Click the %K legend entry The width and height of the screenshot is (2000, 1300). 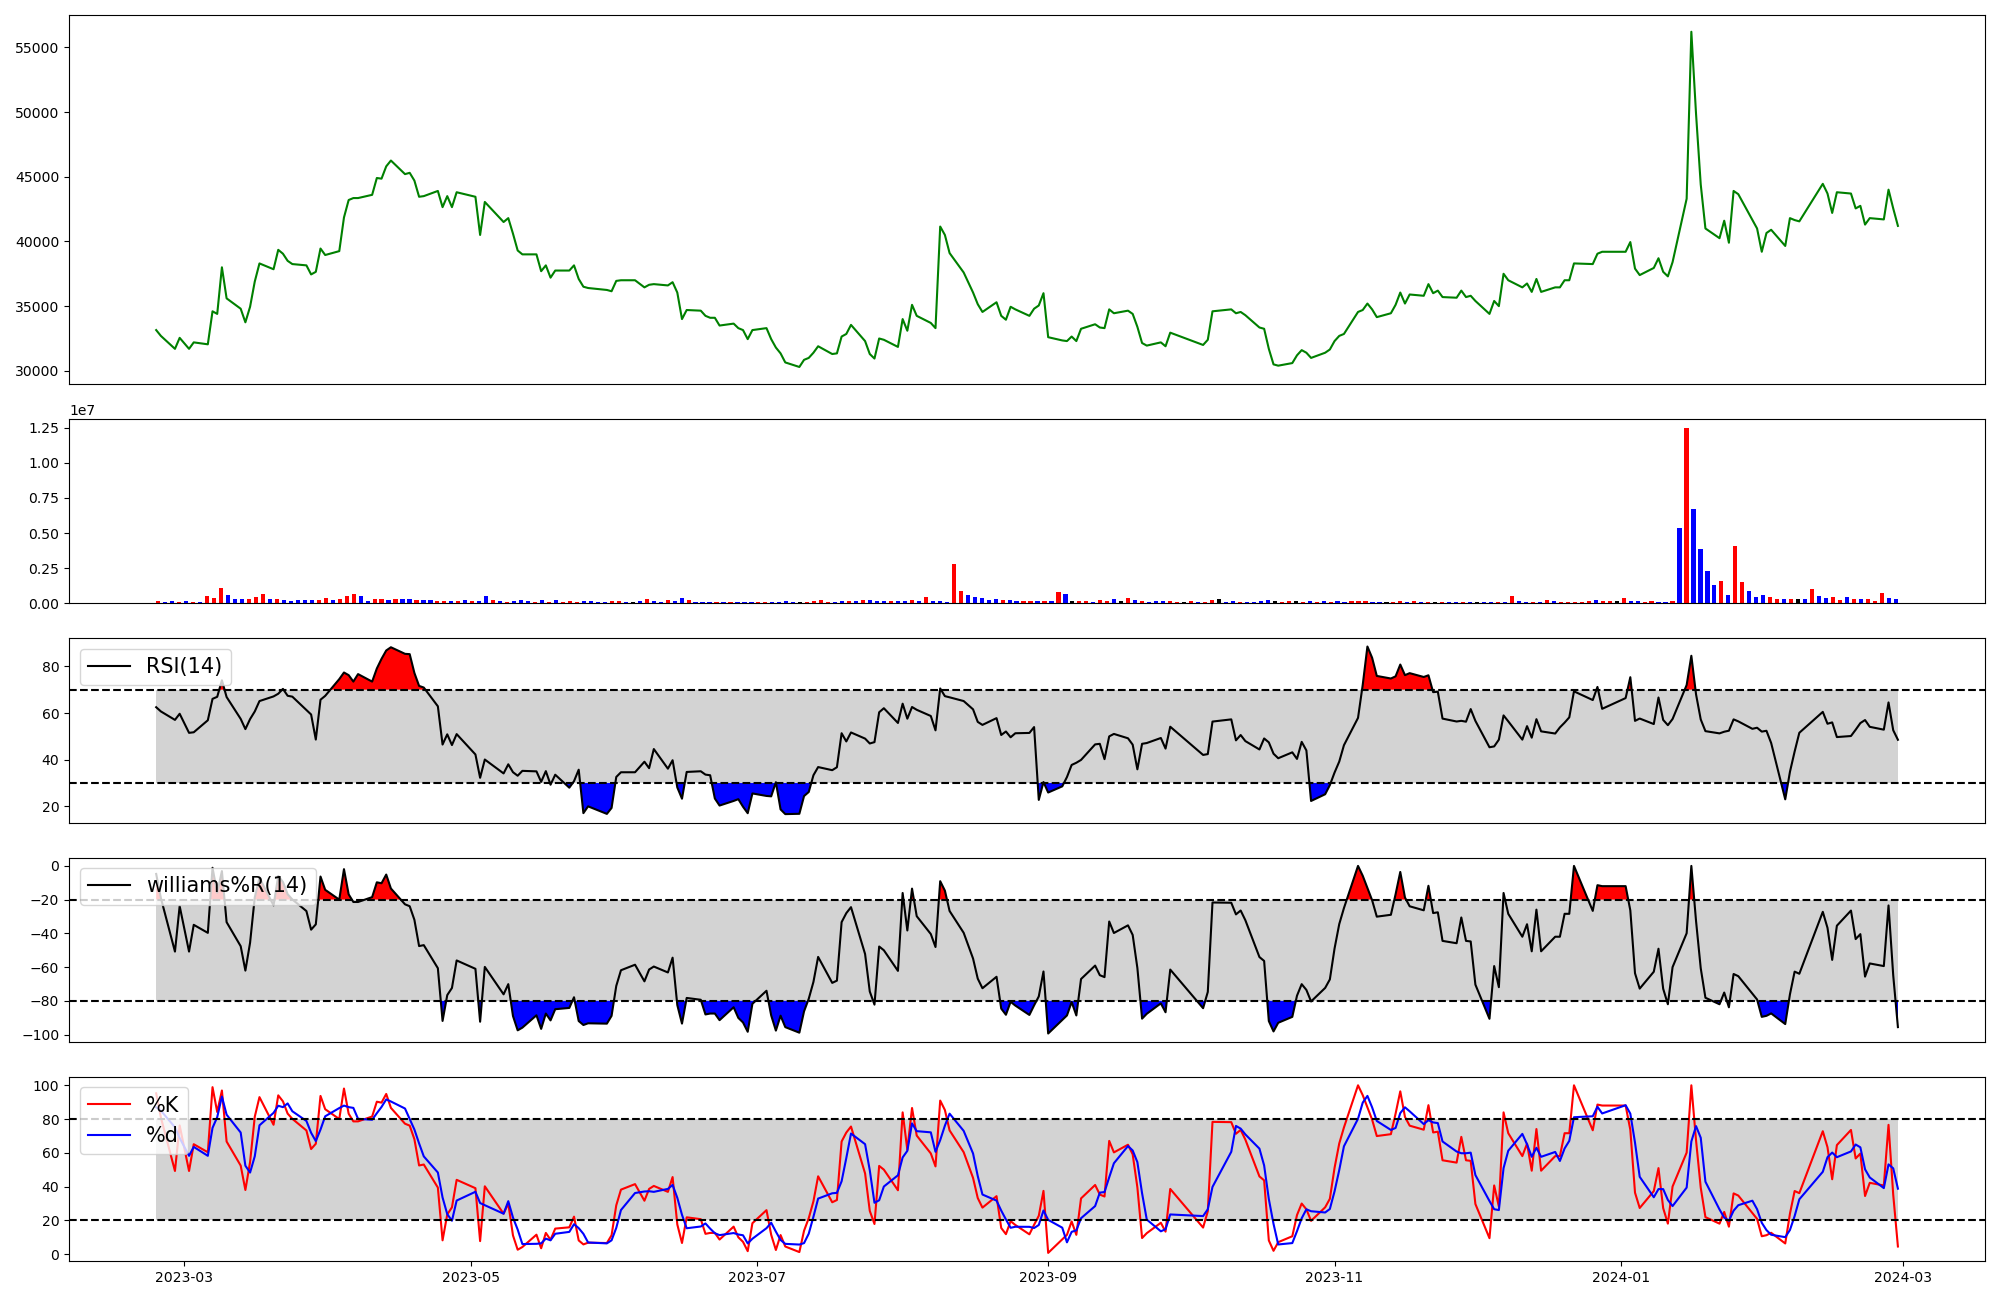[x=161, y=1105]
